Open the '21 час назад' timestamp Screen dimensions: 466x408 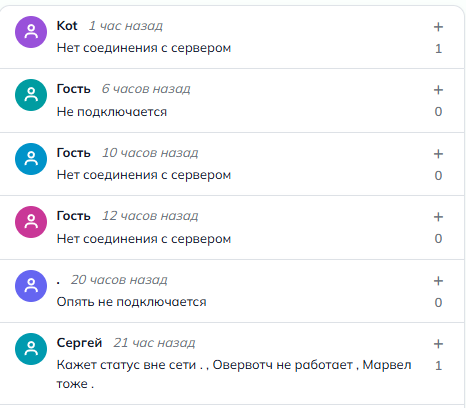pyautogui.click(x=154, y=343)
